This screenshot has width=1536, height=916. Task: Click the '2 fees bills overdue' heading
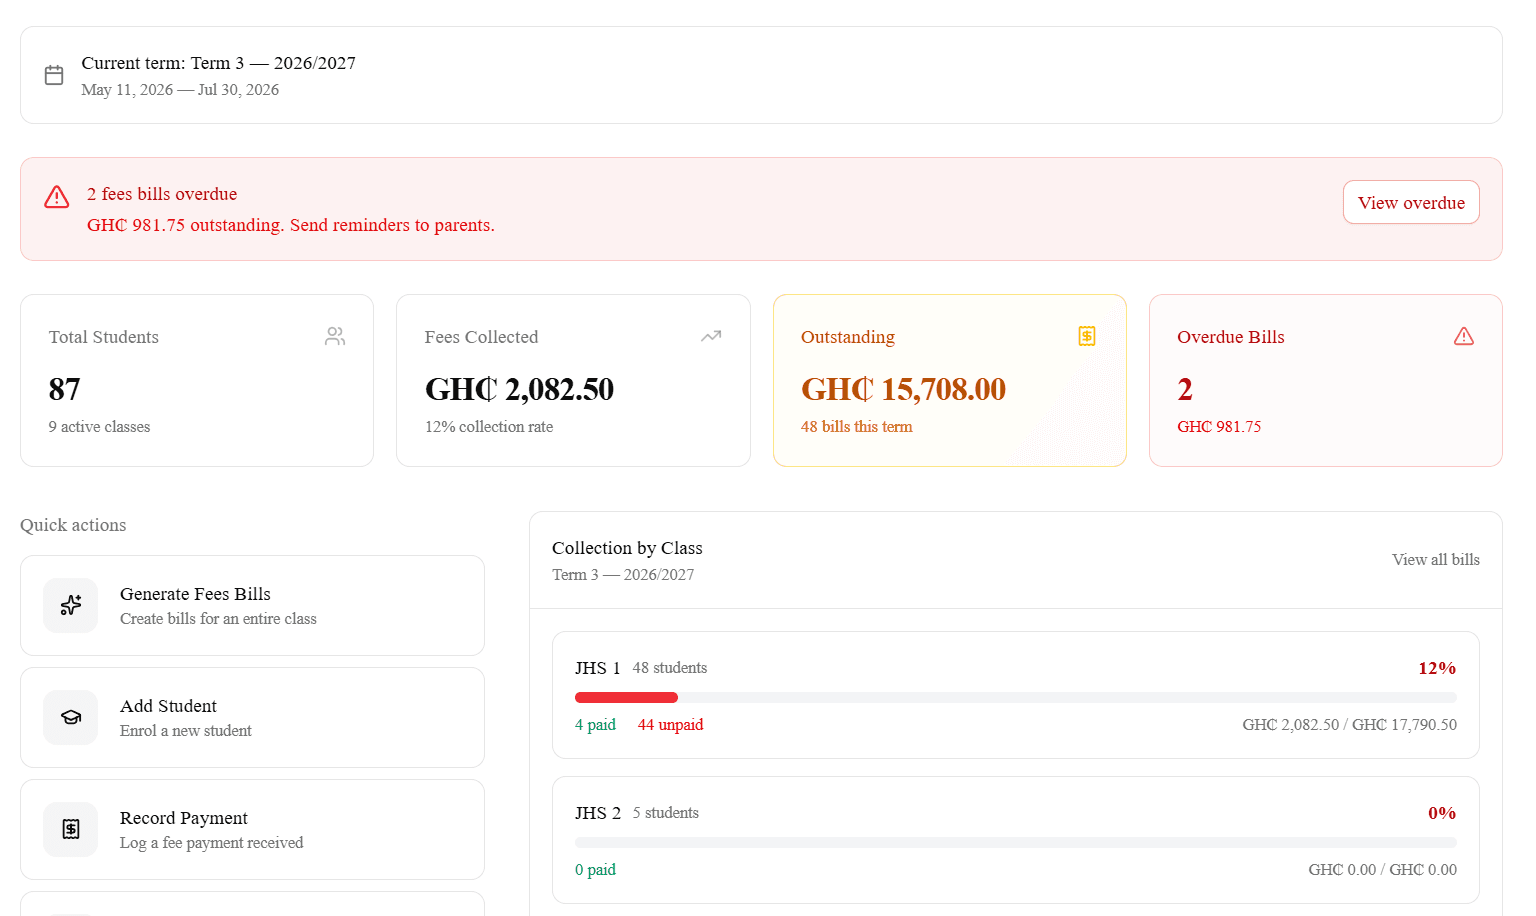pos(162,194)
